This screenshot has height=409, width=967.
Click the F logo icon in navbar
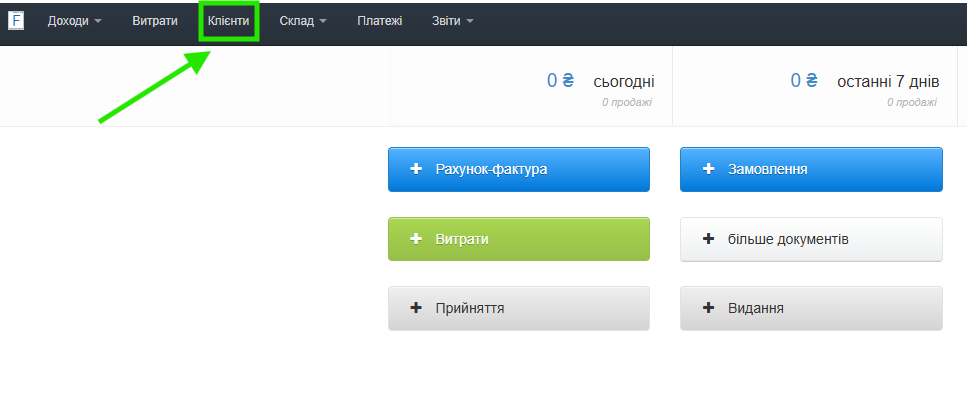tap(16, 21)
